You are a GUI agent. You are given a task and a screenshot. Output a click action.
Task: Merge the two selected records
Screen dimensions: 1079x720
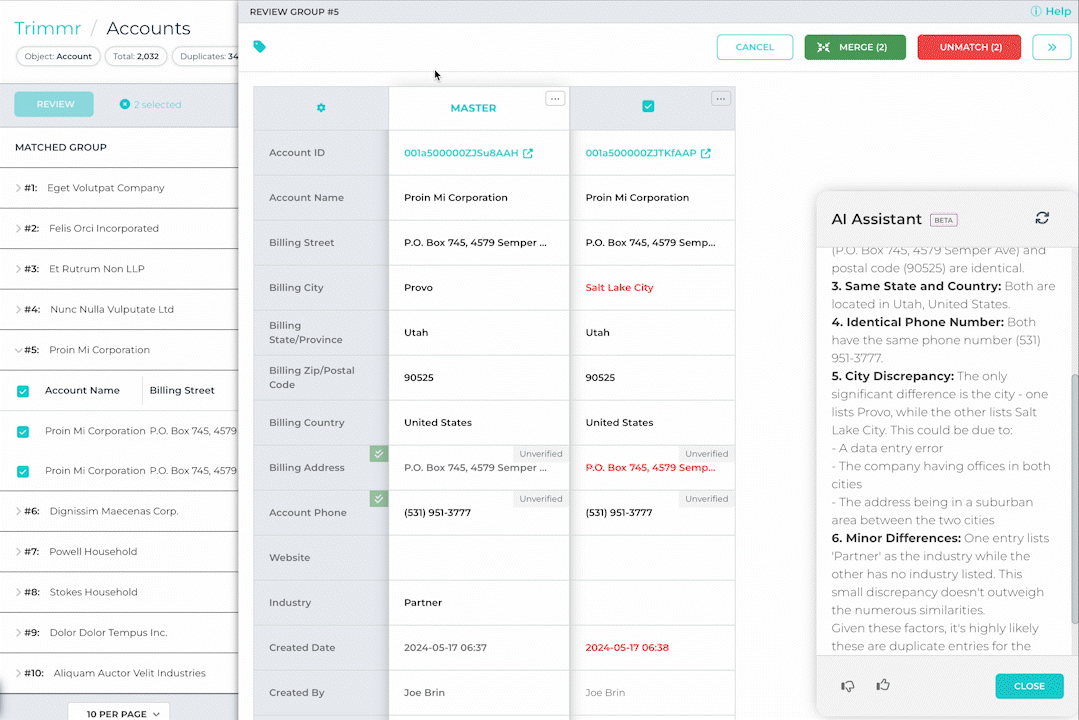tap(855, 46)
